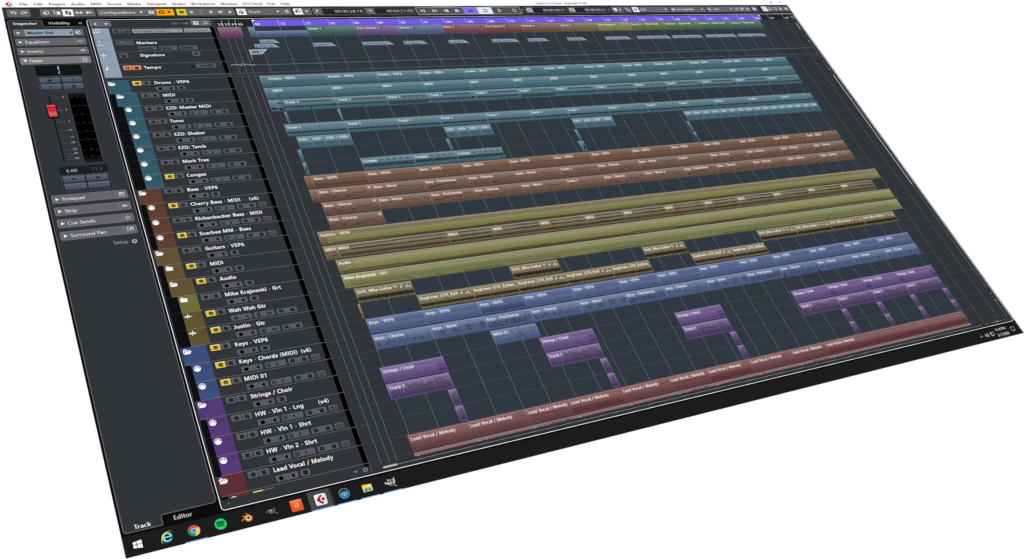Expand the Inserts inspector section
The height and width of the screenshot is (559, 1024).
coord(52,51)
